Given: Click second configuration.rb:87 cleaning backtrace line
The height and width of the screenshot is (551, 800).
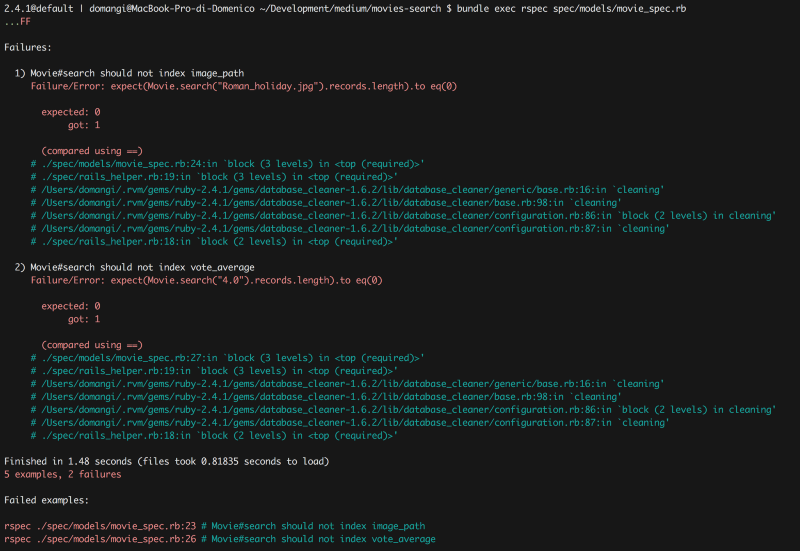Looking at the screenshot, I should (350, 422).
